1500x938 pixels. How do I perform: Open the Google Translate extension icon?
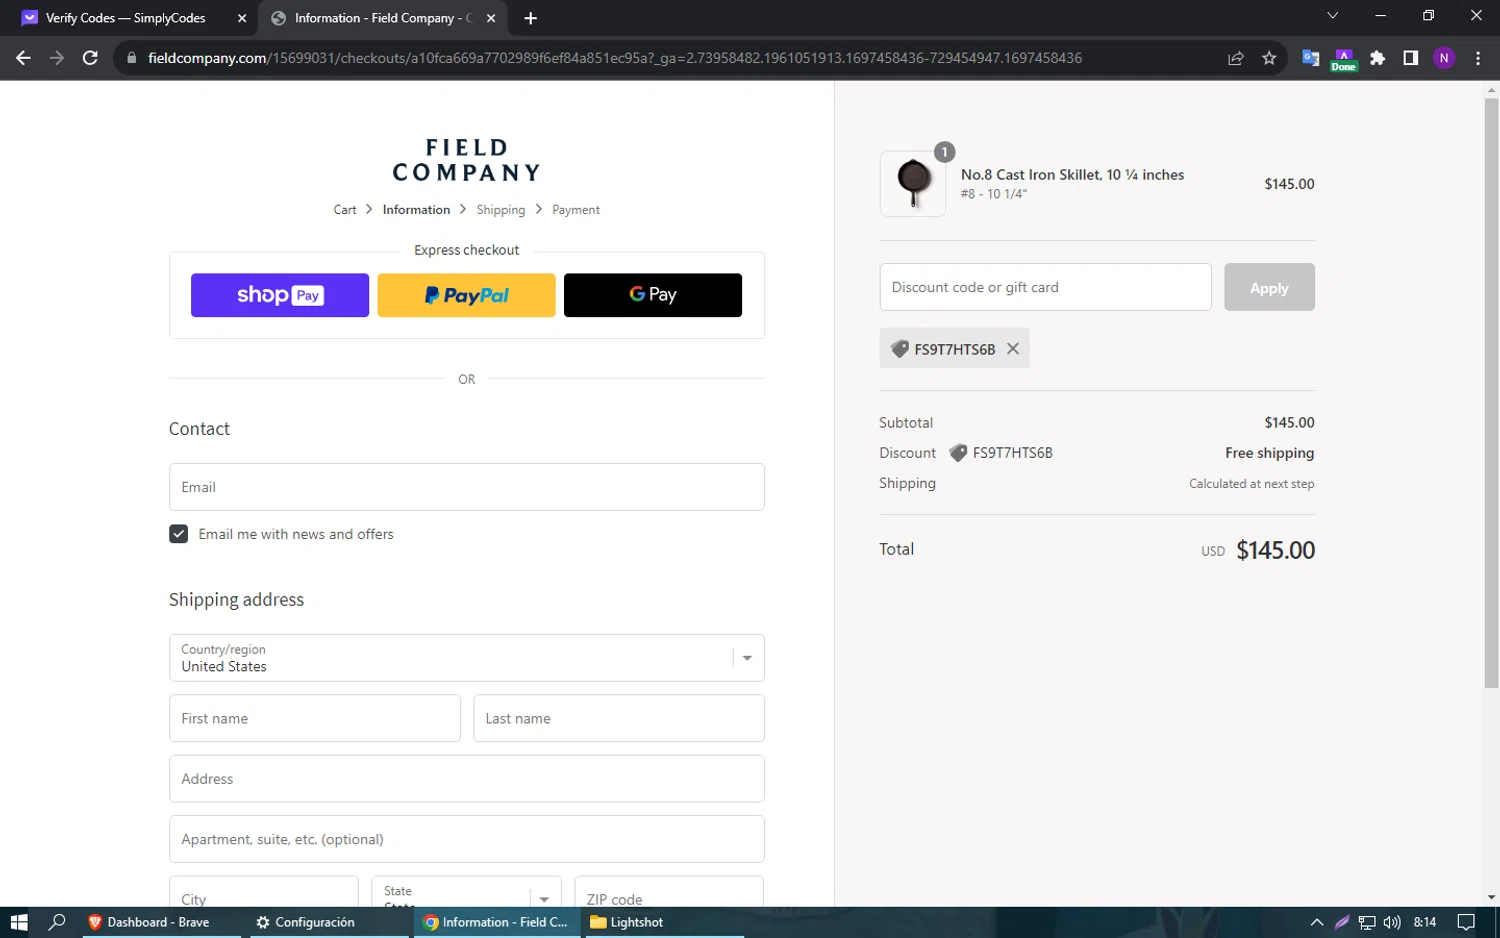pos(1310,58)
